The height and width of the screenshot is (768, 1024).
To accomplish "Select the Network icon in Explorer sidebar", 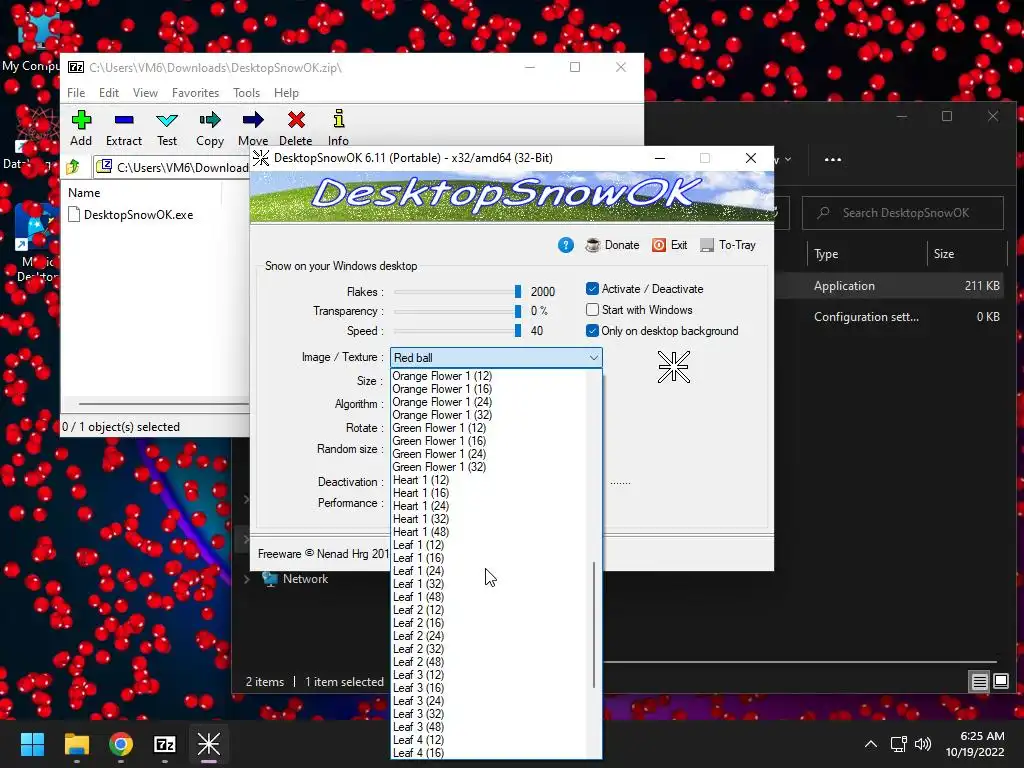I will 270,579.
